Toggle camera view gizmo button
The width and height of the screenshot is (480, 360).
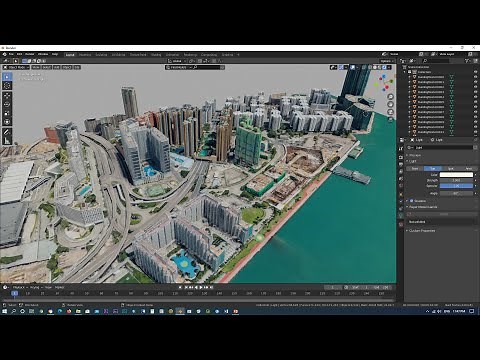[390, 112]
